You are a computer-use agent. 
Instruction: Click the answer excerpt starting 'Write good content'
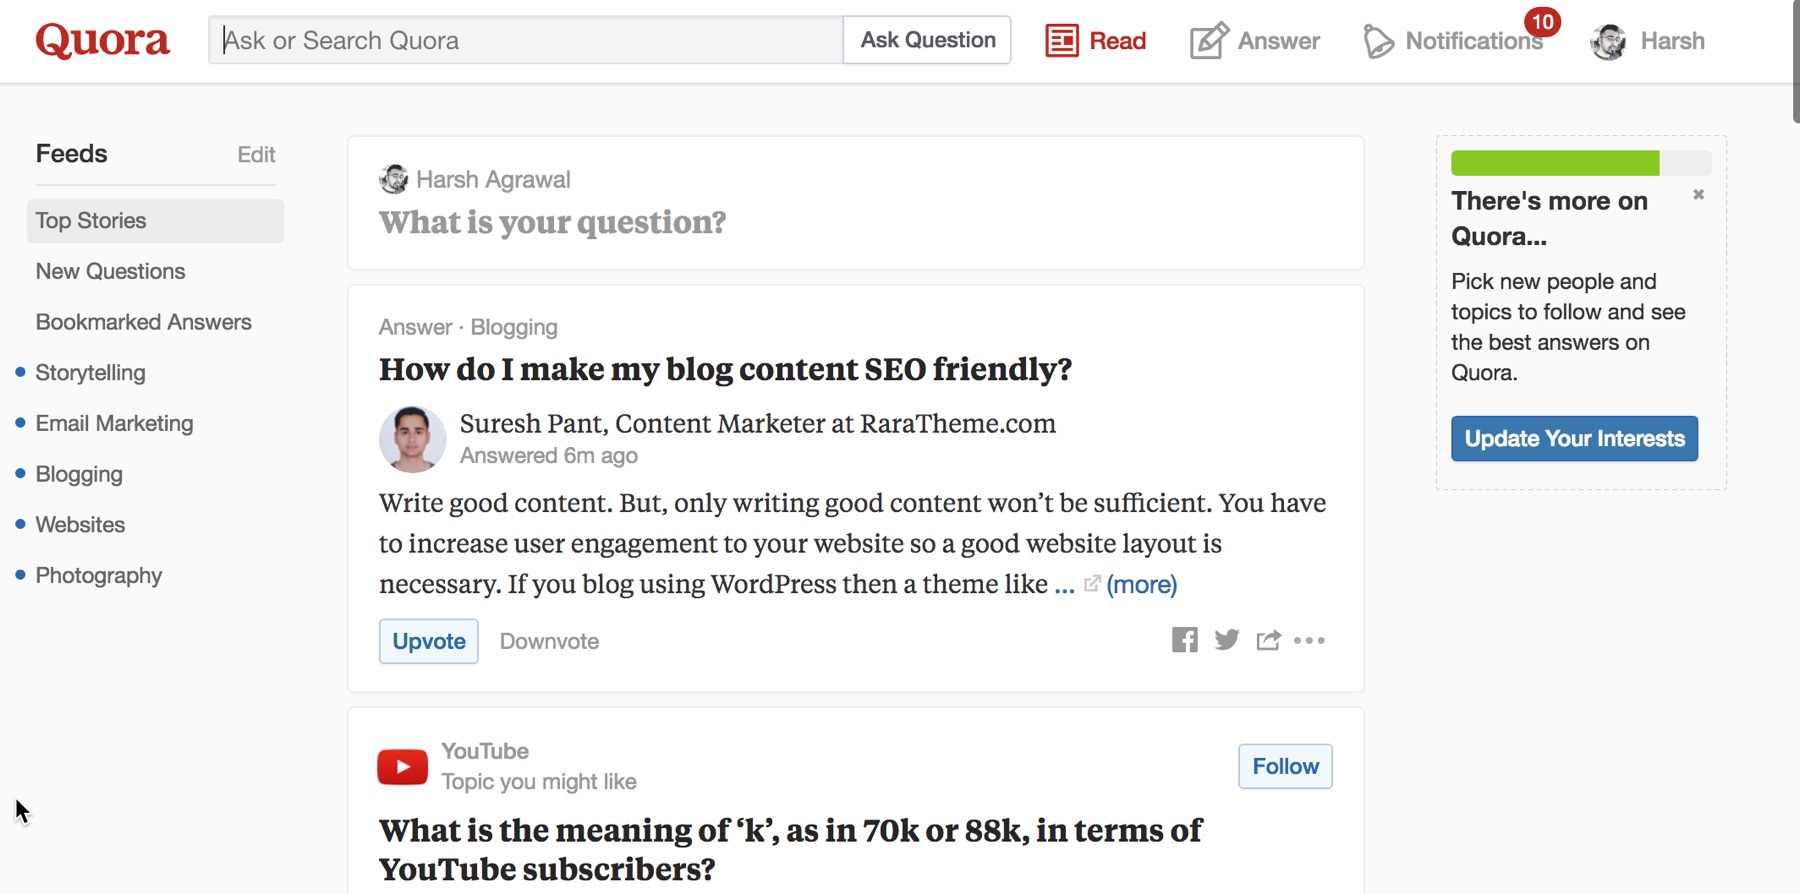click(x=853, y=543)
